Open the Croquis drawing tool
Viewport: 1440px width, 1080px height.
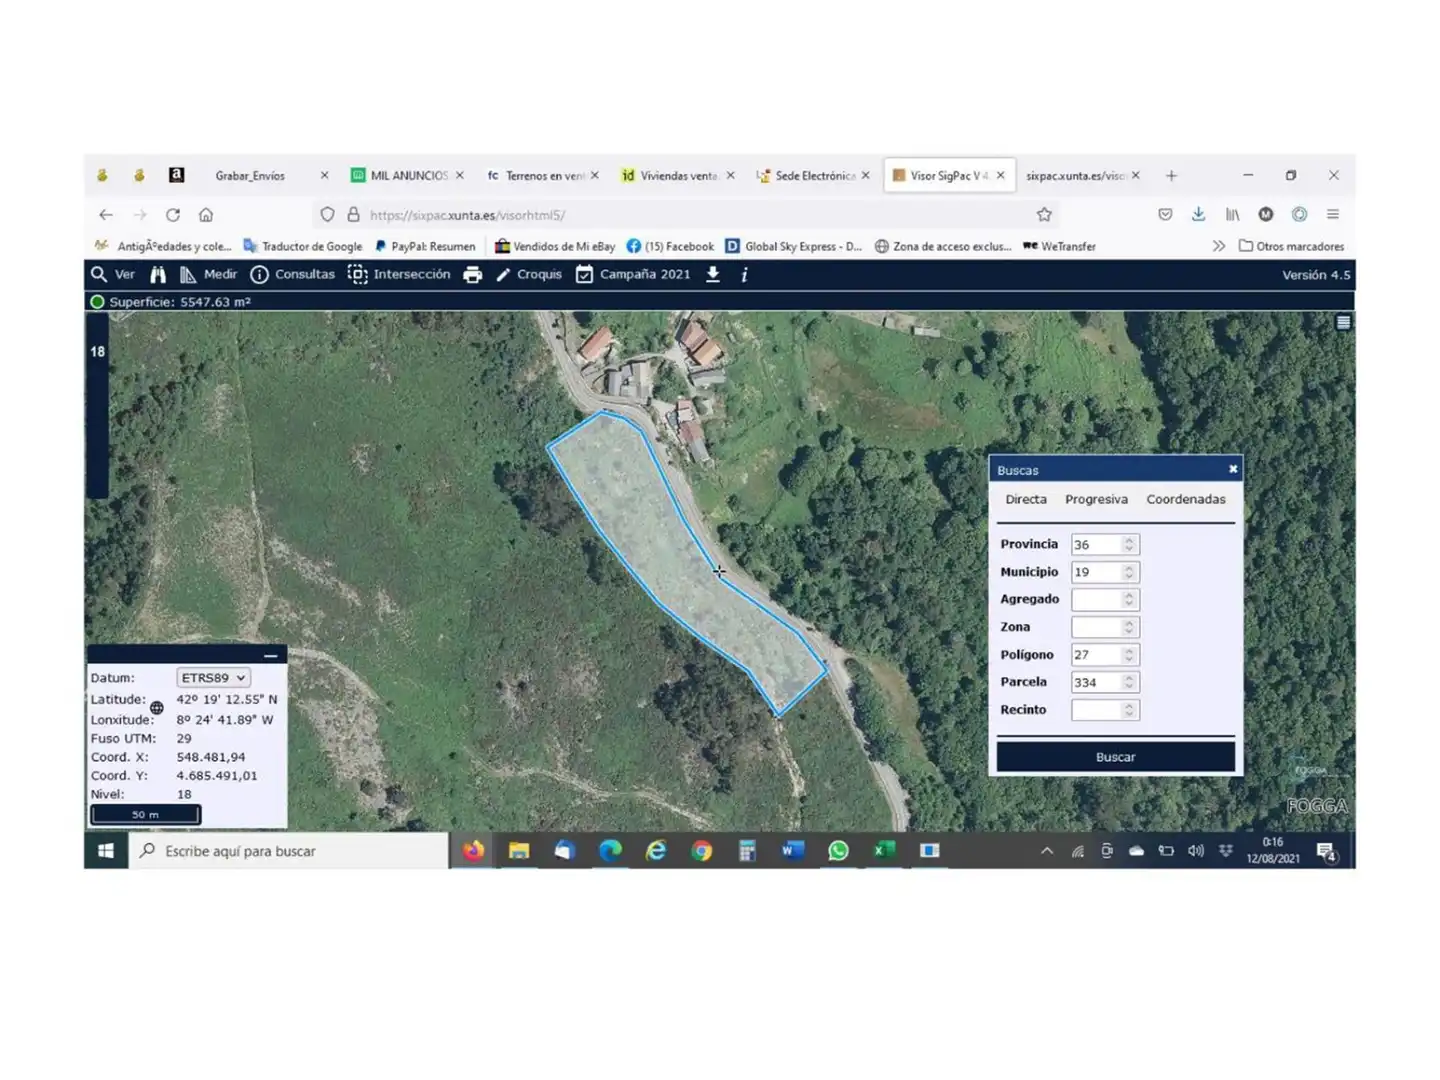(x=529, y=274)
